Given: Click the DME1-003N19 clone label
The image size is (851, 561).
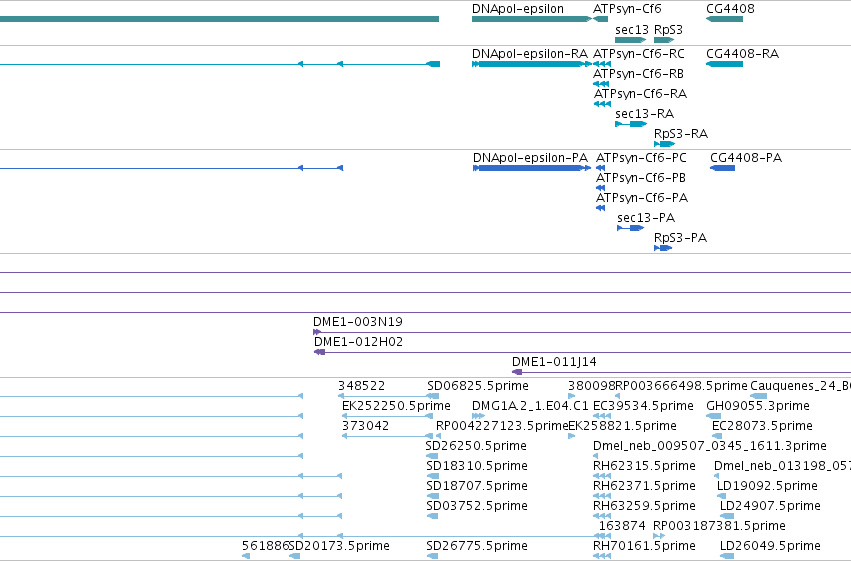Looking at the screenshot, I should point(358,322).
